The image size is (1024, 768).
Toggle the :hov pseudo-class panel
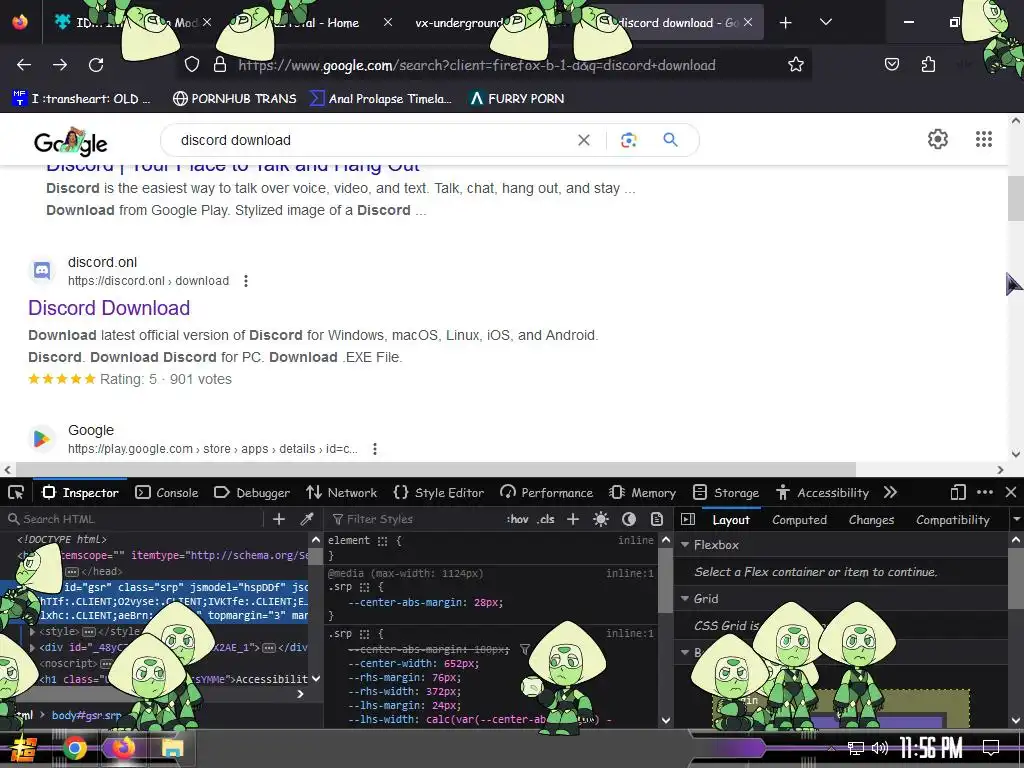click(517, 519)
